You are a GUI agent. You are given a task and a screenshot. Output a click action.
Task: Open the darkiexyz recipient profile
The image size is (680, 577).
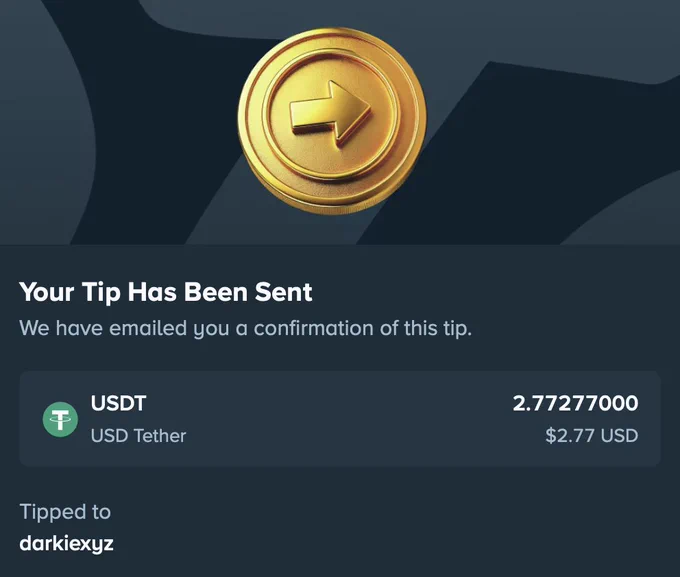[66, 544]
